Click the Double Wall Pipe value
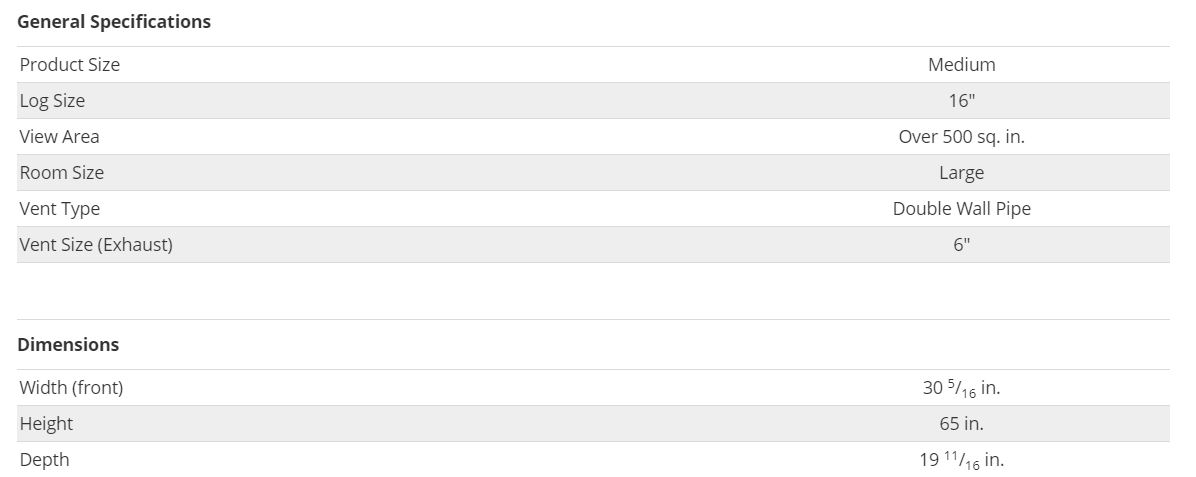The height and width of the screenshot is (477, 1196). [x=961, y=209]
